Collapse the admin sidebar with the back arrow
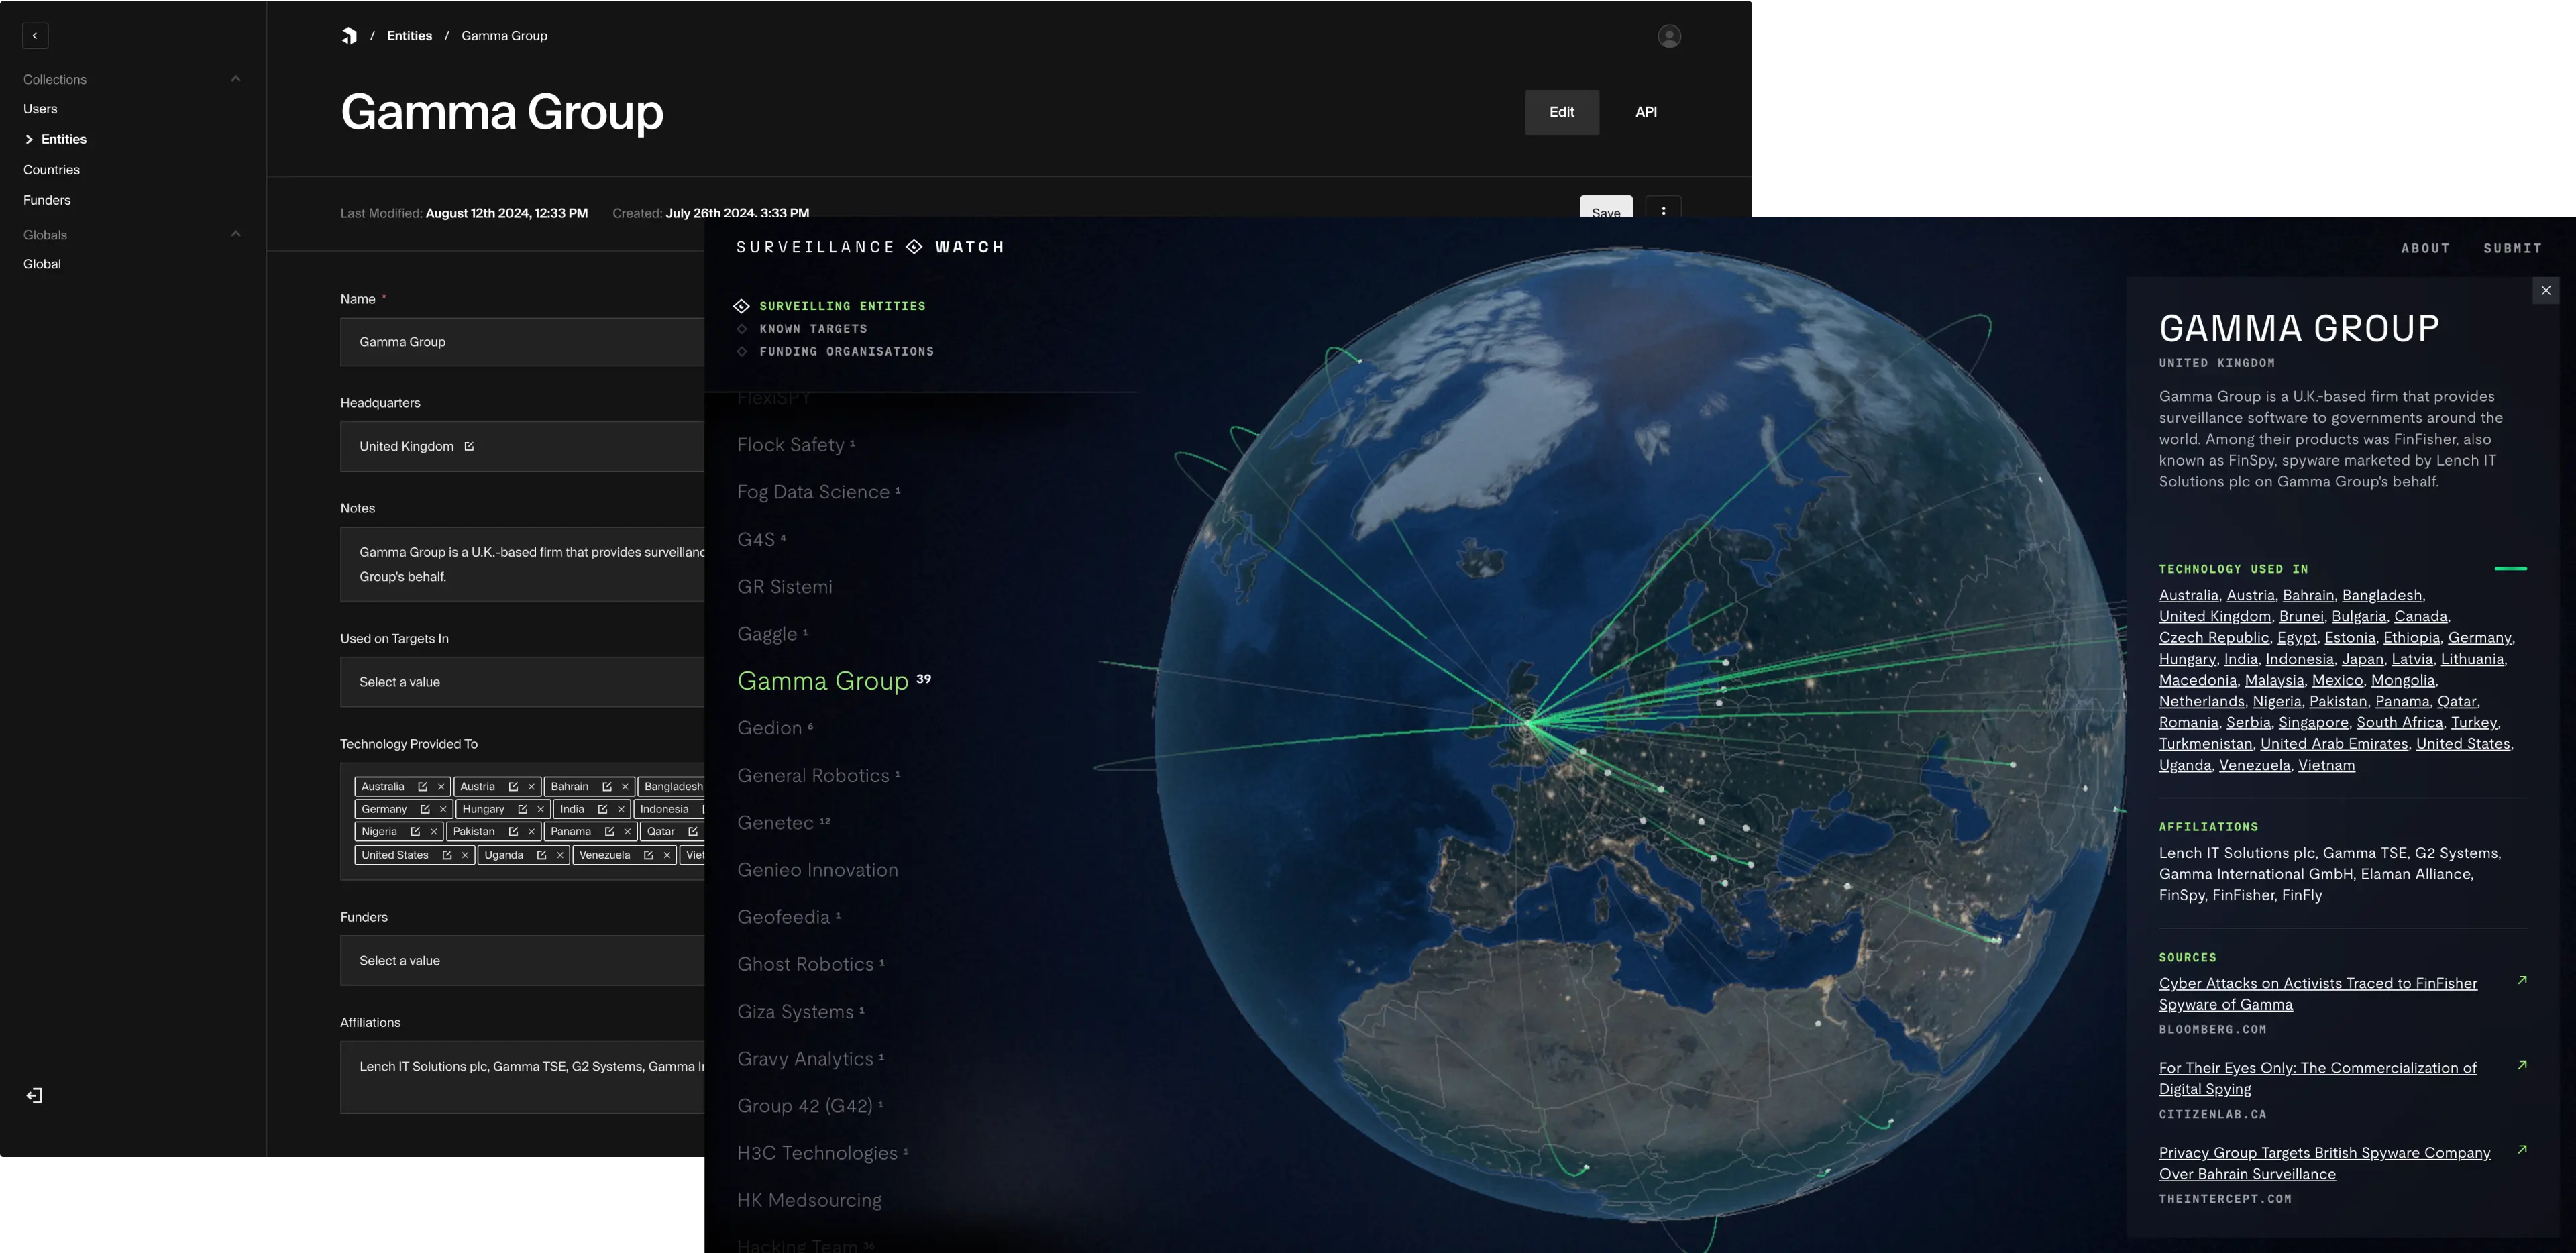2576x1253 pixels. click(x=35, y=36)
